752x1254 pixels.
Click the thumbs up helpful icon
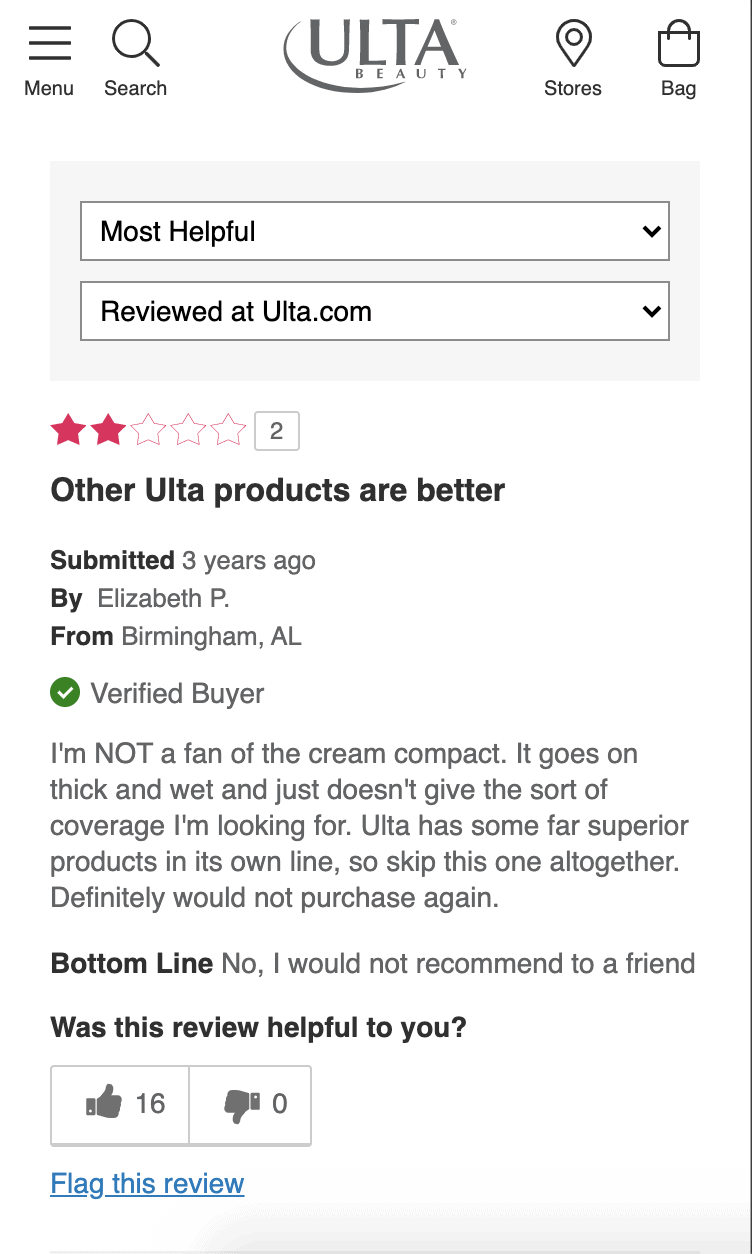(104, 1104)
